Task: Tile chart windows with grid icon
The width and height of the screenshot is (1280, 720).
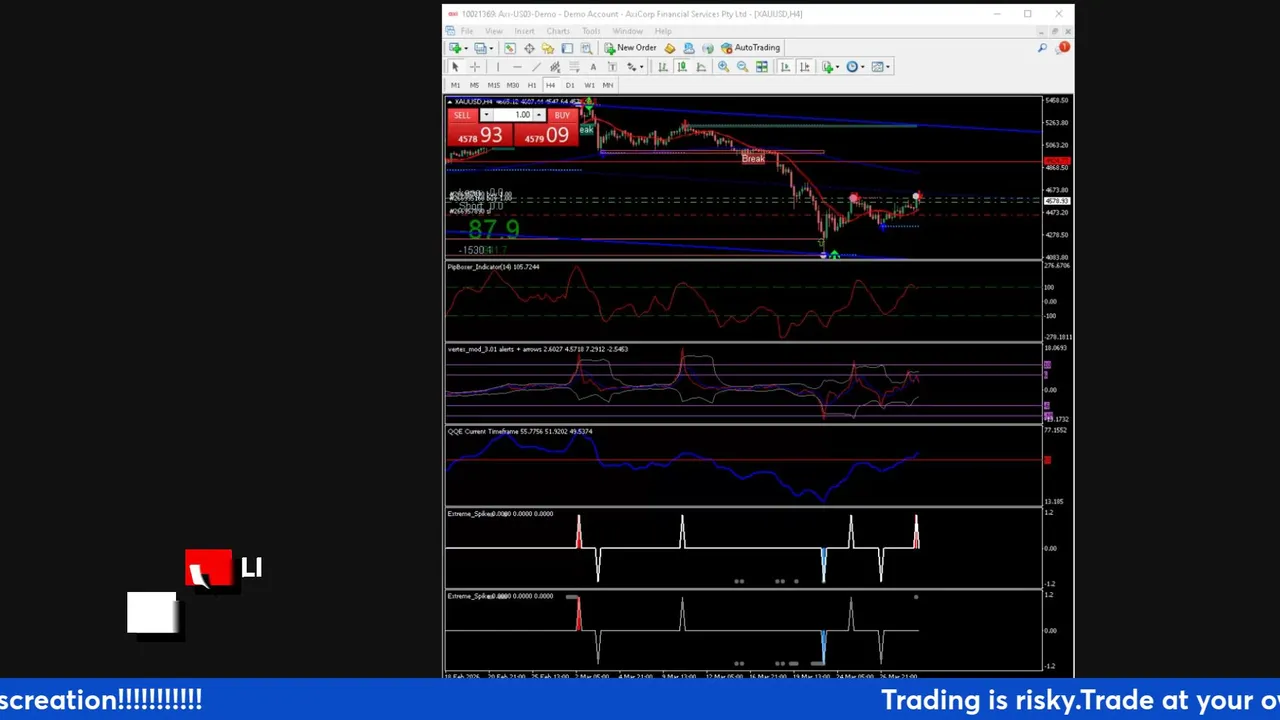Action: click(x=762, y=67)
